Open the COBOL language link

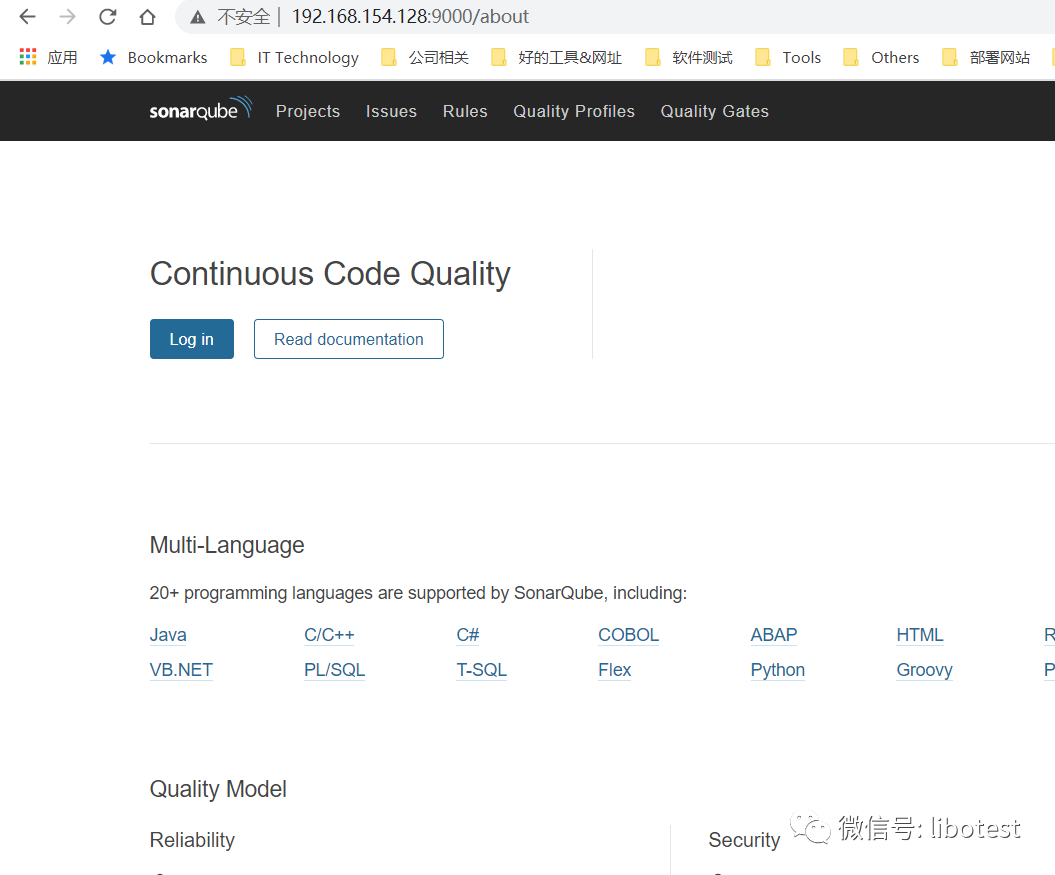(628, 635)
